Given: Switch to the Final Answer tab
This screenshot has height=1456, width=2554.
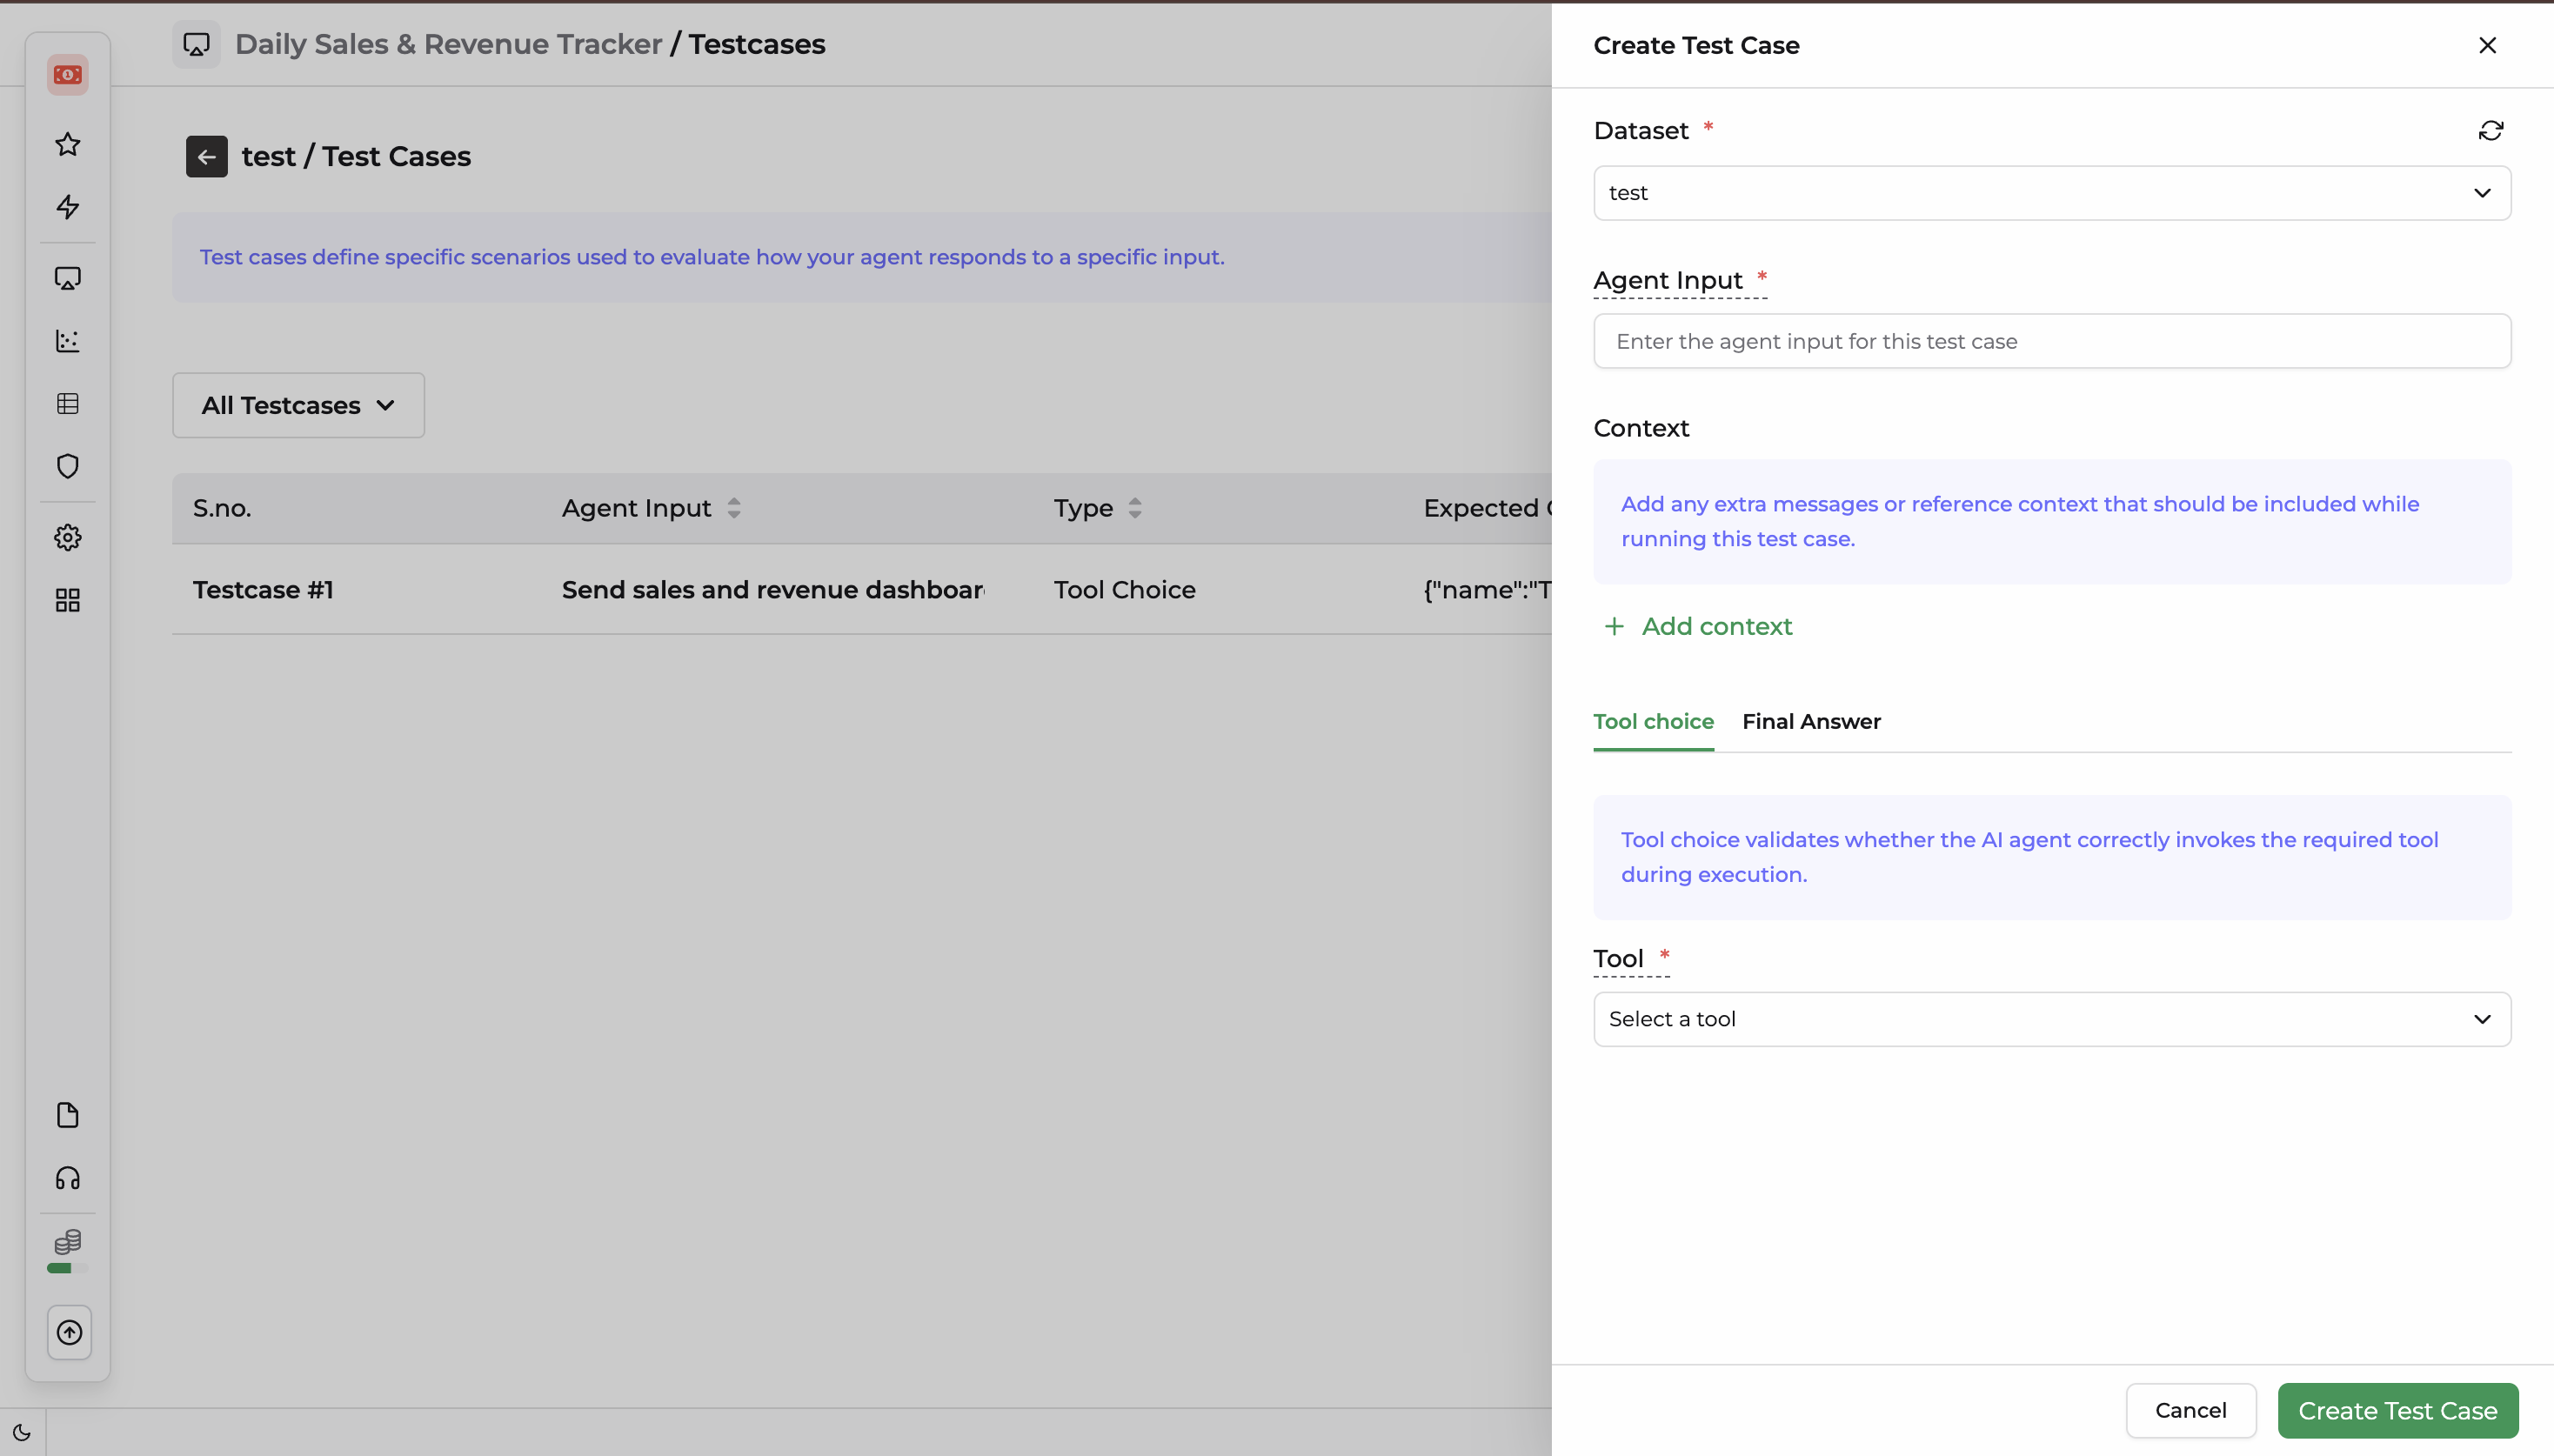Looking at the screenshot, I should [1811, 721].
